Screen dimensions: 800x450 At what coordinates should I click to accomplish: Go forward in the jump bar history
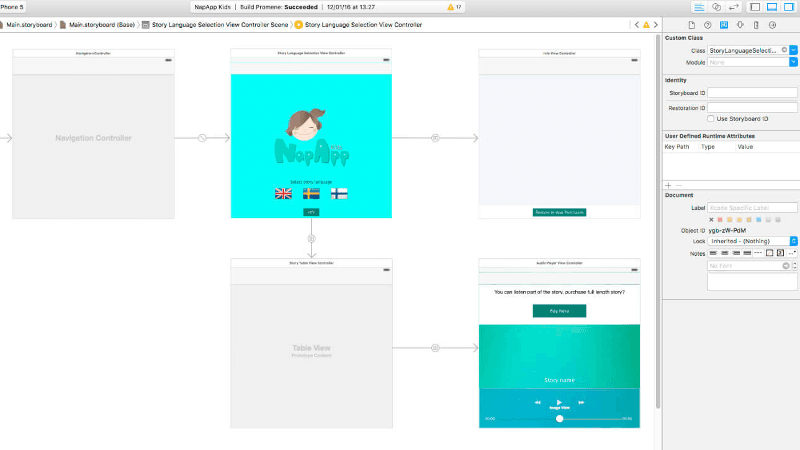tap(656, 24)
